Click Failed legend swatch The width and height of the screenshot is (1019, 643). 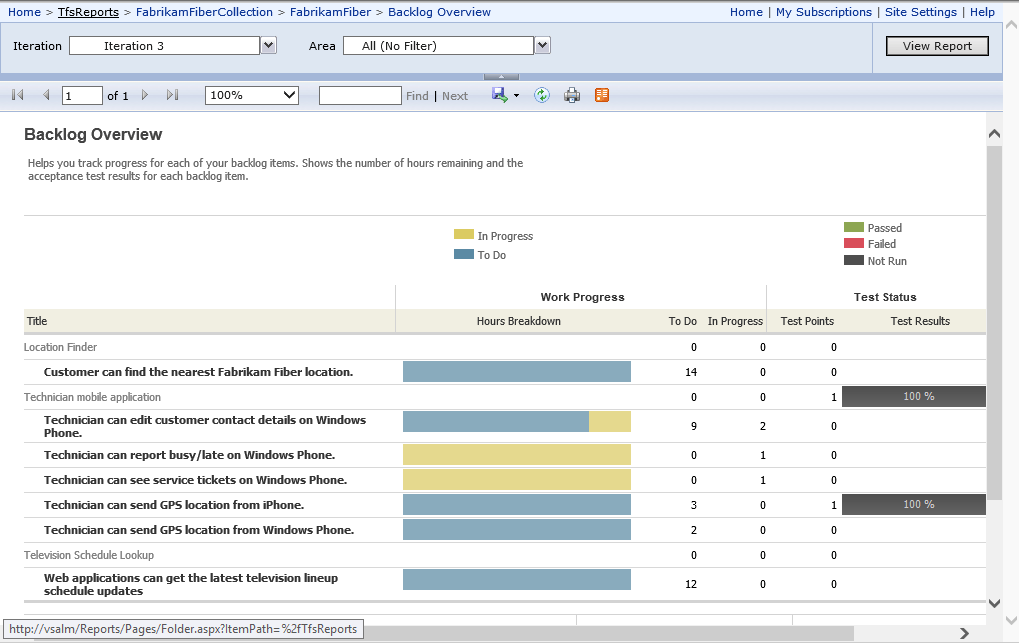point(854,243)
